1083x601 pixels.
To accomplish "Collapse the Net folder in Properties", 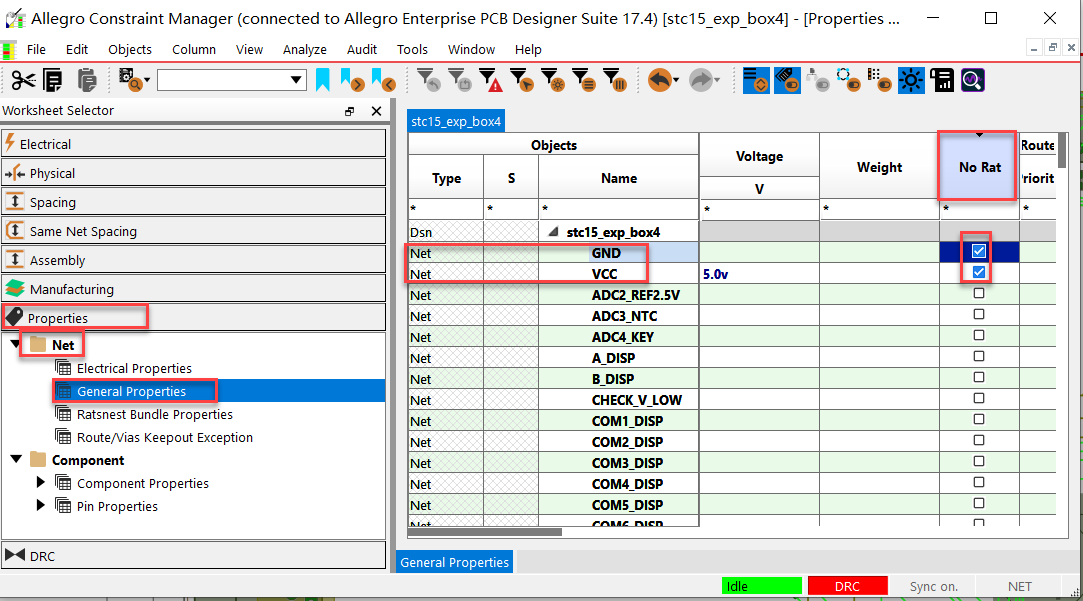I will coord(17,345).
